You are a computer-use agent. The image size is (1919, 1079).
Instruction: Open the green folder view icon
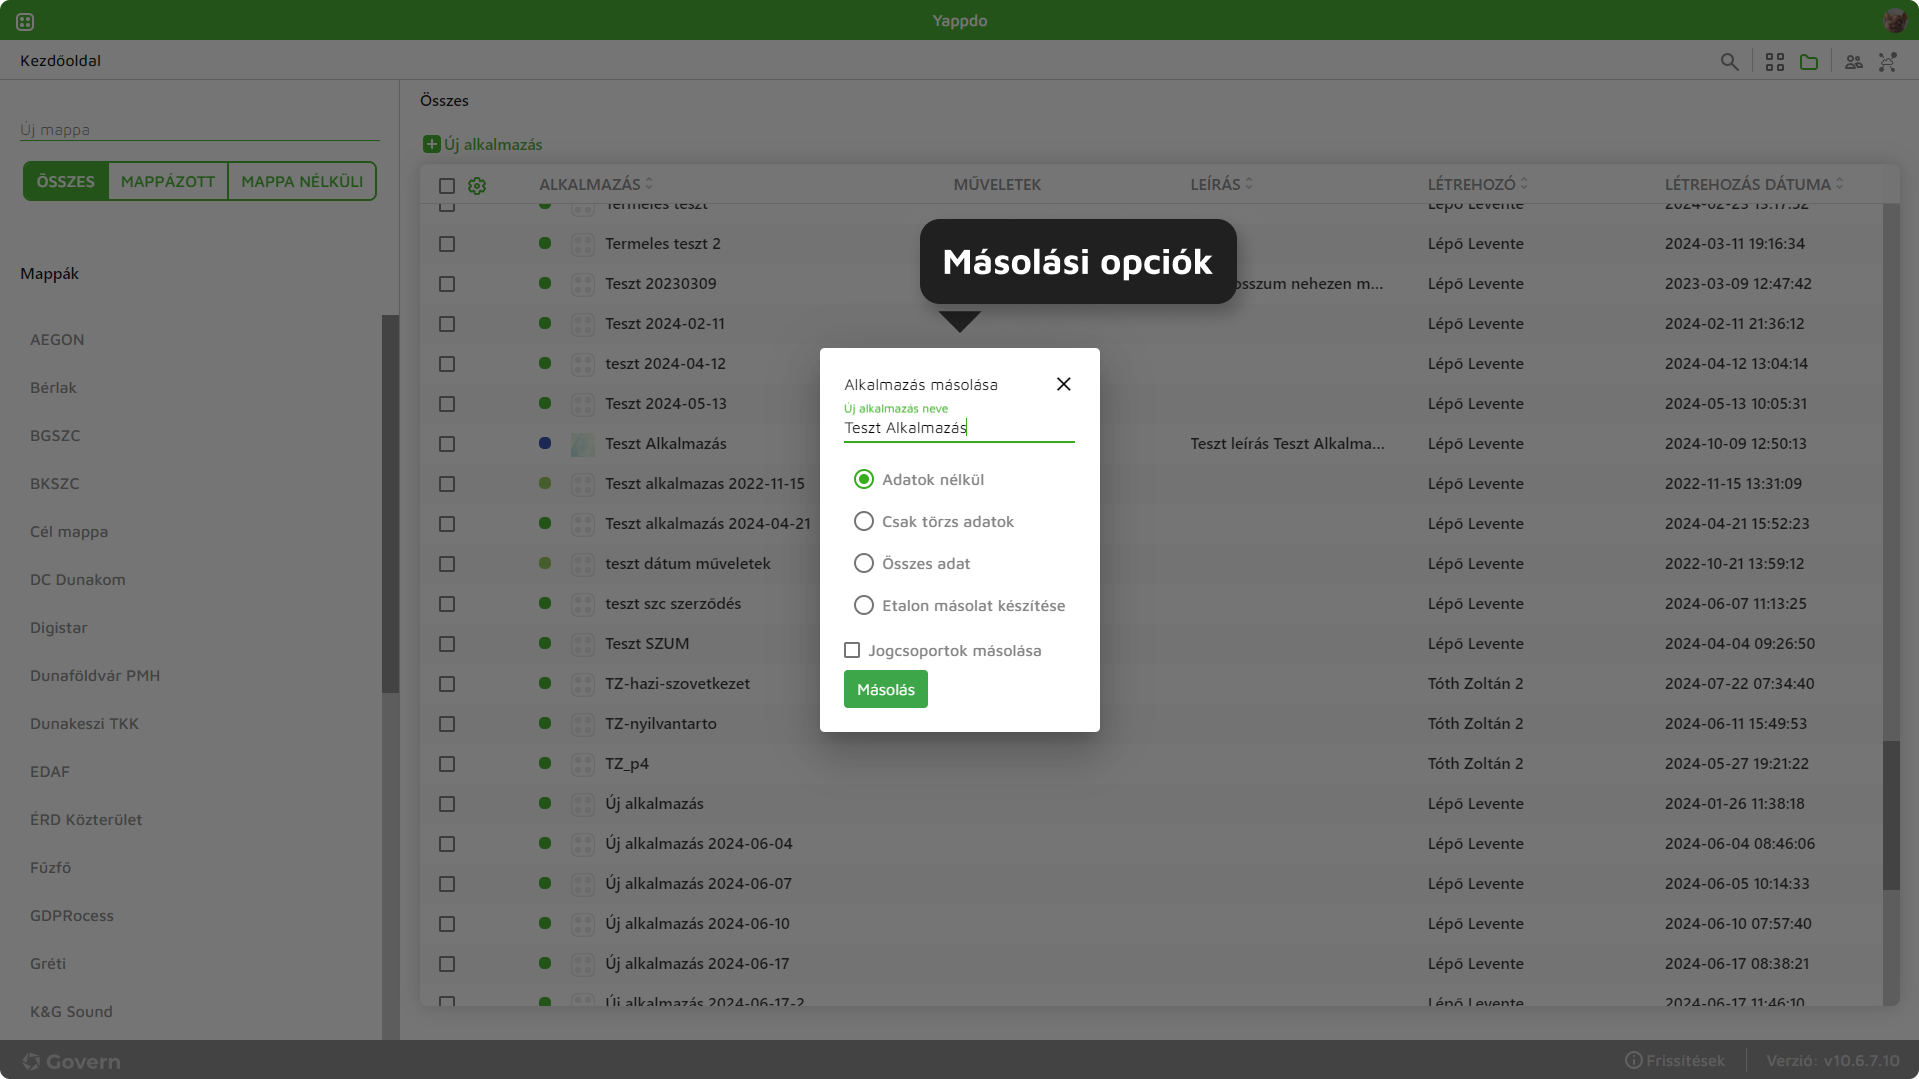pyautogui.click(x=1809, y=62)
